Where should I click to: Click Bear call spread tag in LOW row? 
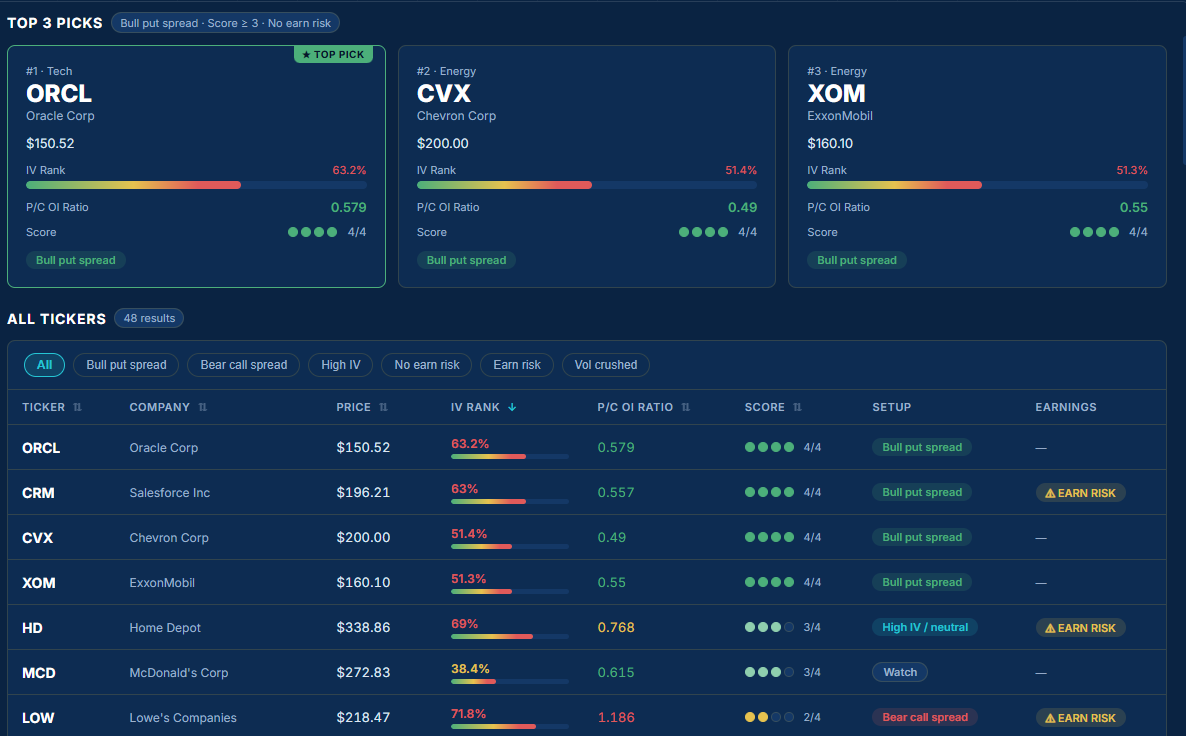click(925, 717)
